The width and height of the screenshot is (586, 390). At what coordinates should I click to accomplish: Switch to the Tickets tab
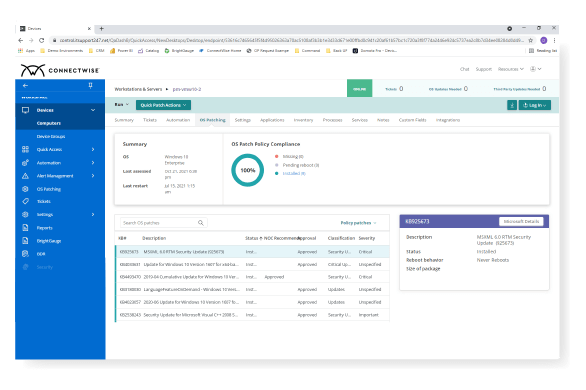coord(150,120)
